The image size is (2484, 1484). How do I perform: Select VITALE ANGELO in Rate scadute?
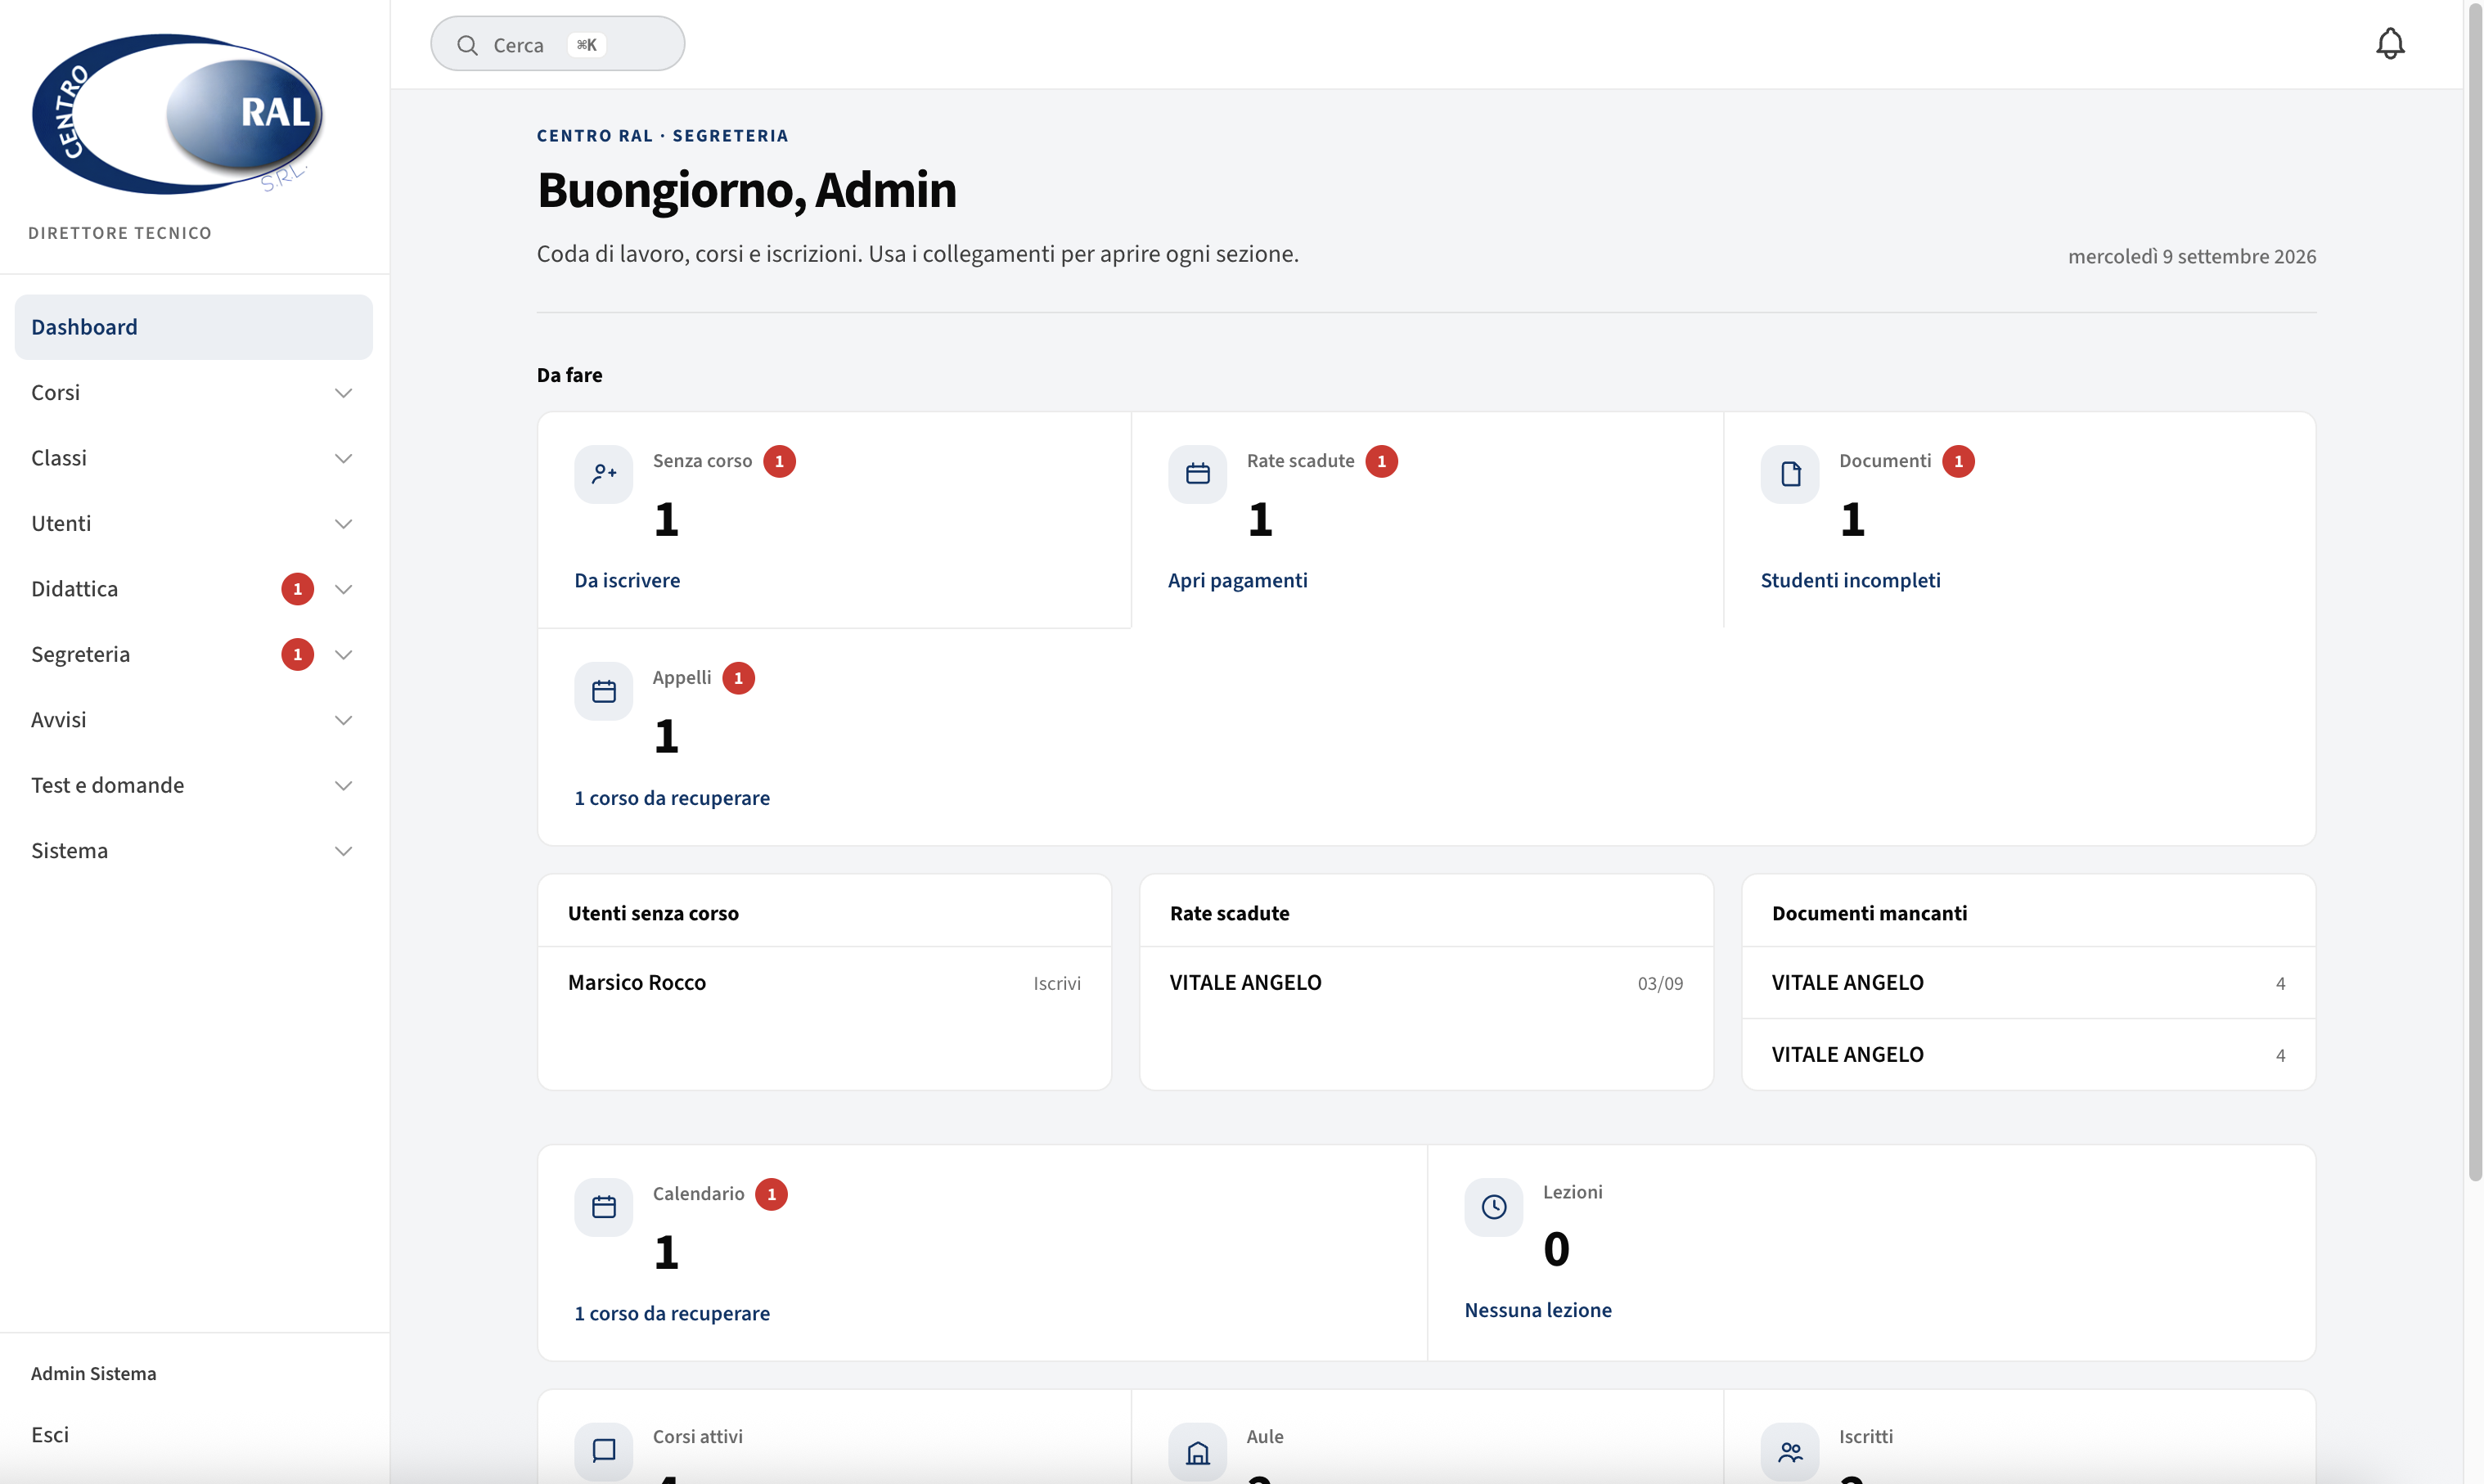pos(1245,983)
